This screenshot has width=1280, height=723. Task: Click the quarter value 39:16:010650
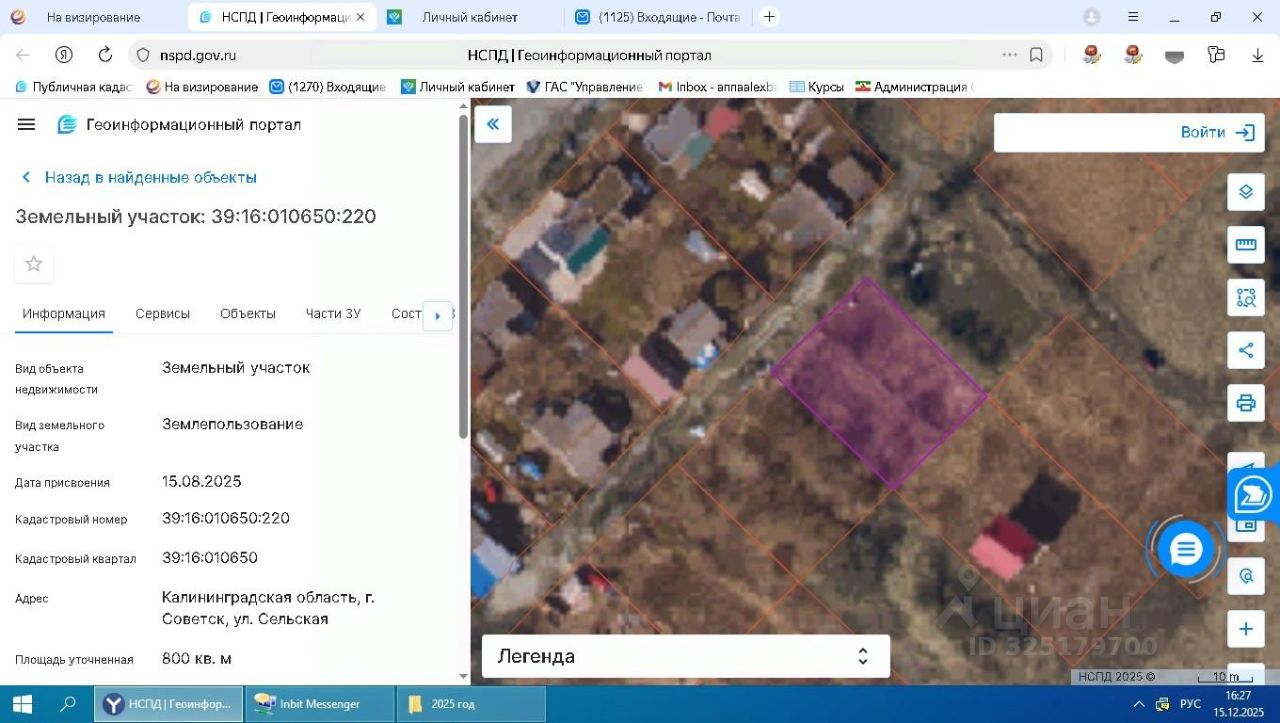tap(210, 557)
